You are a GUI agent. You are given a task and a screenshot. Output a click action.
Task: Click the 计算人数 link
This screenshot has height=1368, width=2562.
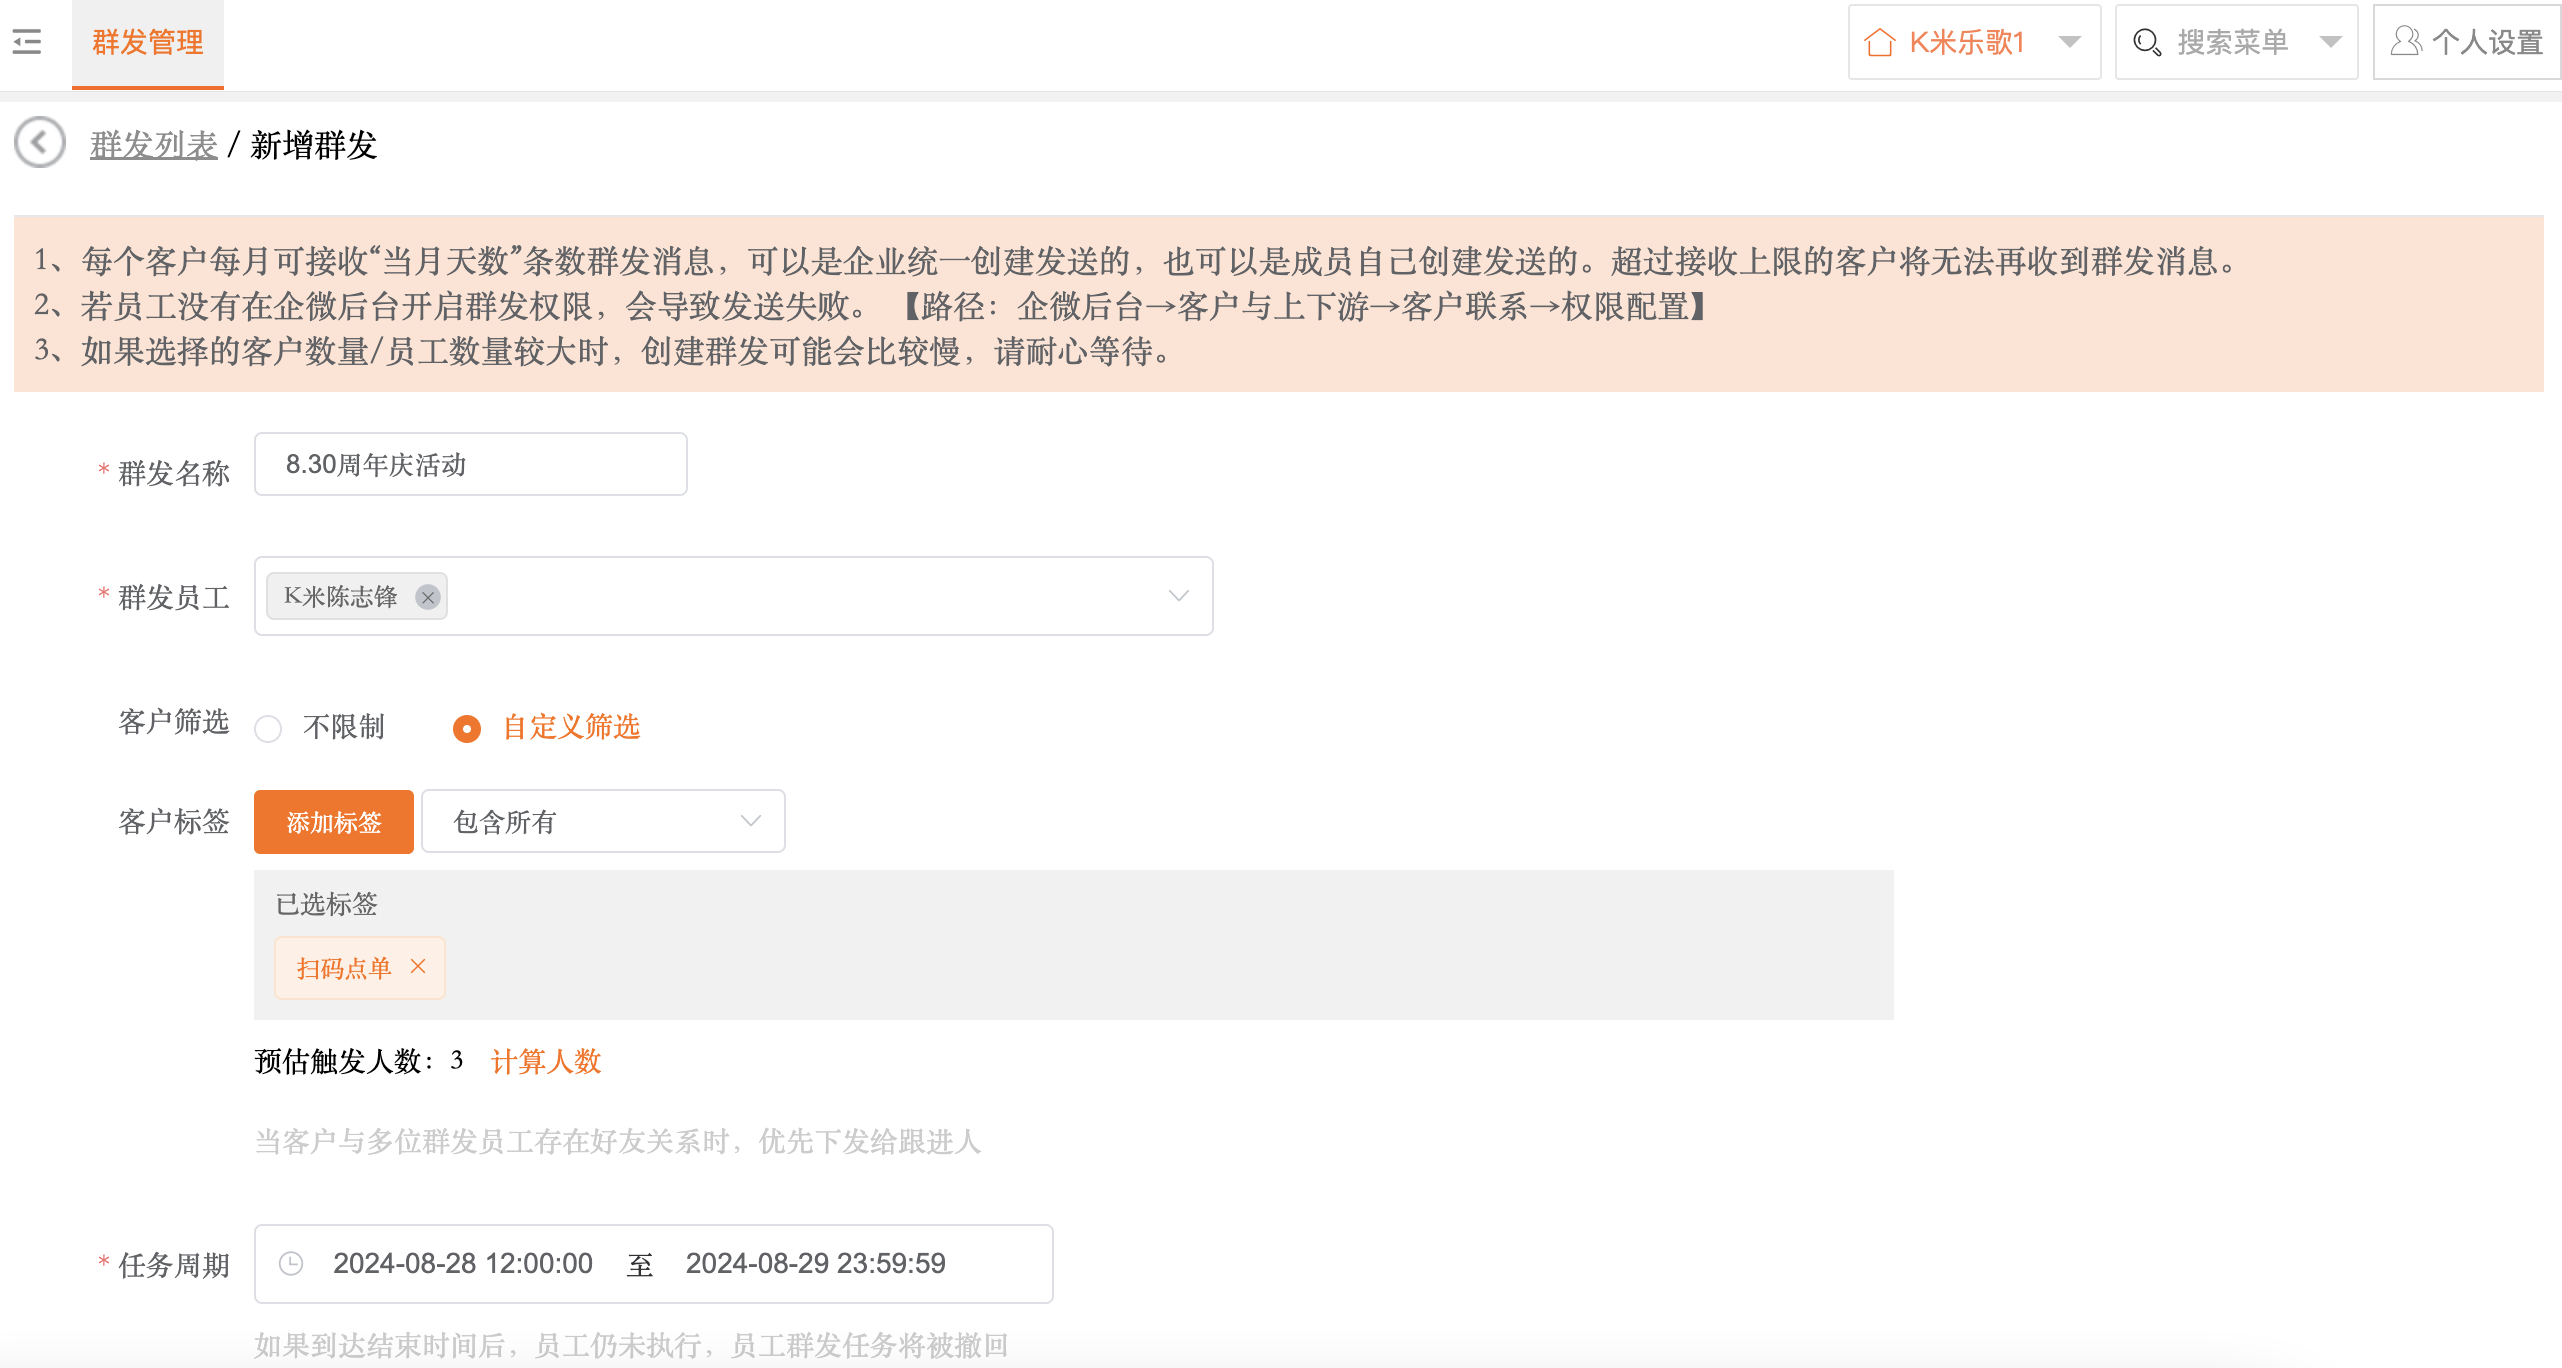[x=546, y=1061]
